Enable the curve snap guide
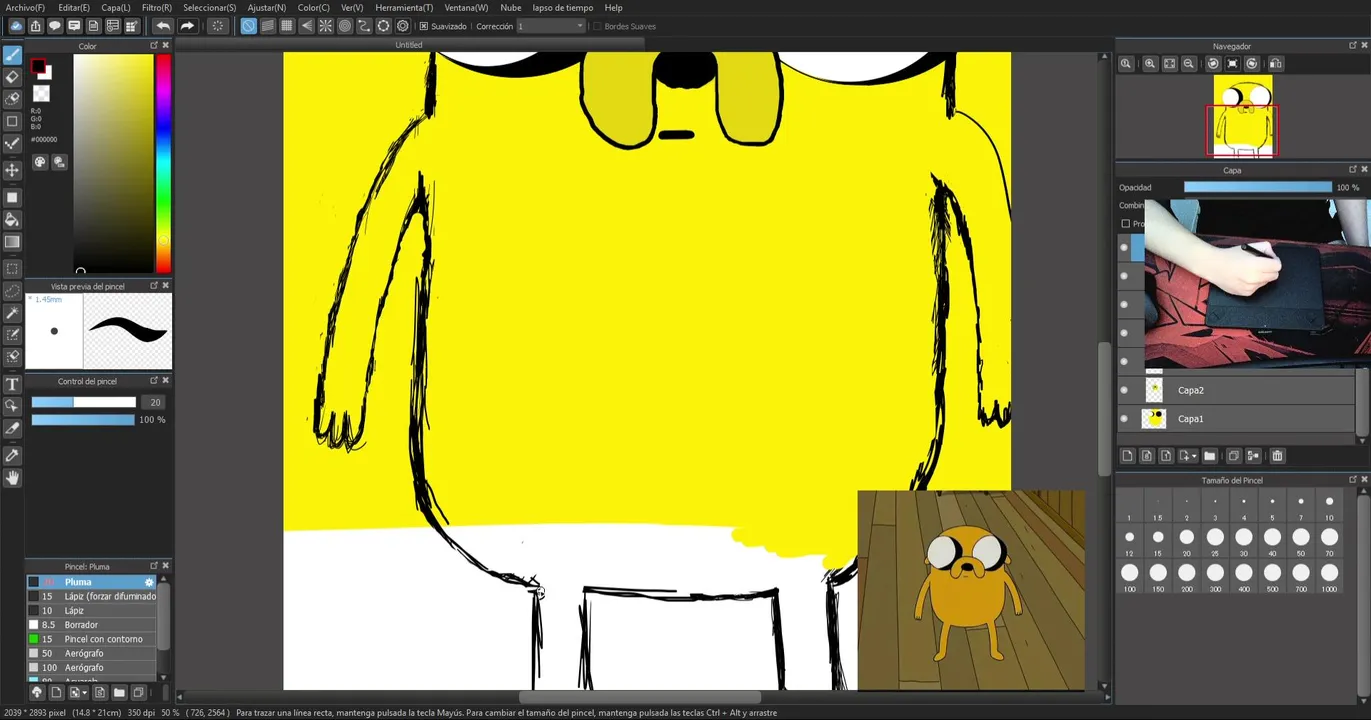 pyautogui.click(x=364, y=26)
